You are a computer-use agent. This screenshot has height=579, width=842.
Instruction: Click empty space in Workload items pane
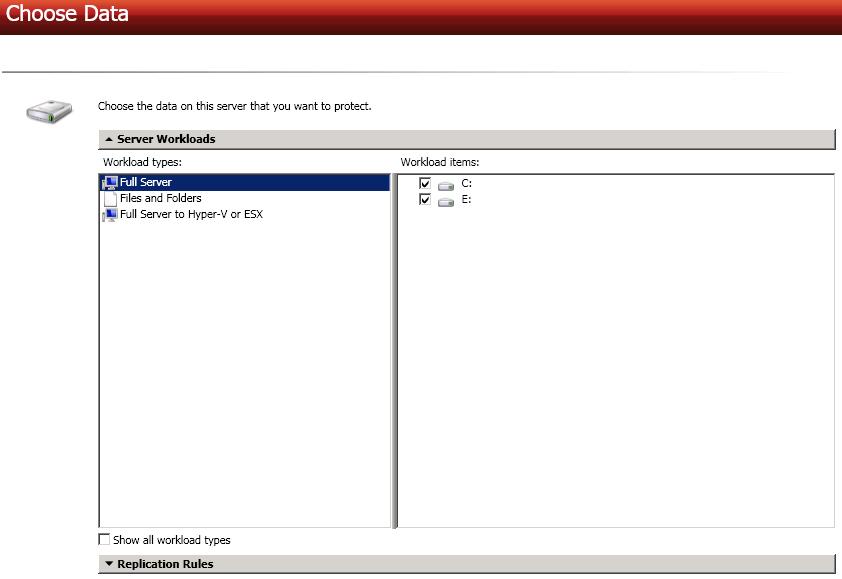coord(615,380)
